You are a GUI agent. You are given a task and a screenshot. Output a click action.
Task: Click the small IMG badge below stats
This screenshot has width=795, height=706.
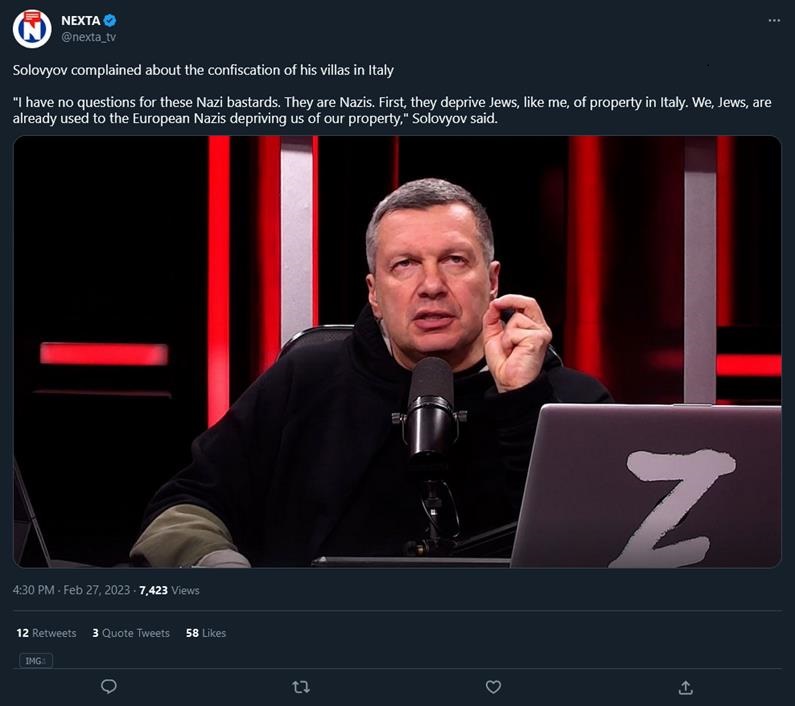tap(36, 660)
